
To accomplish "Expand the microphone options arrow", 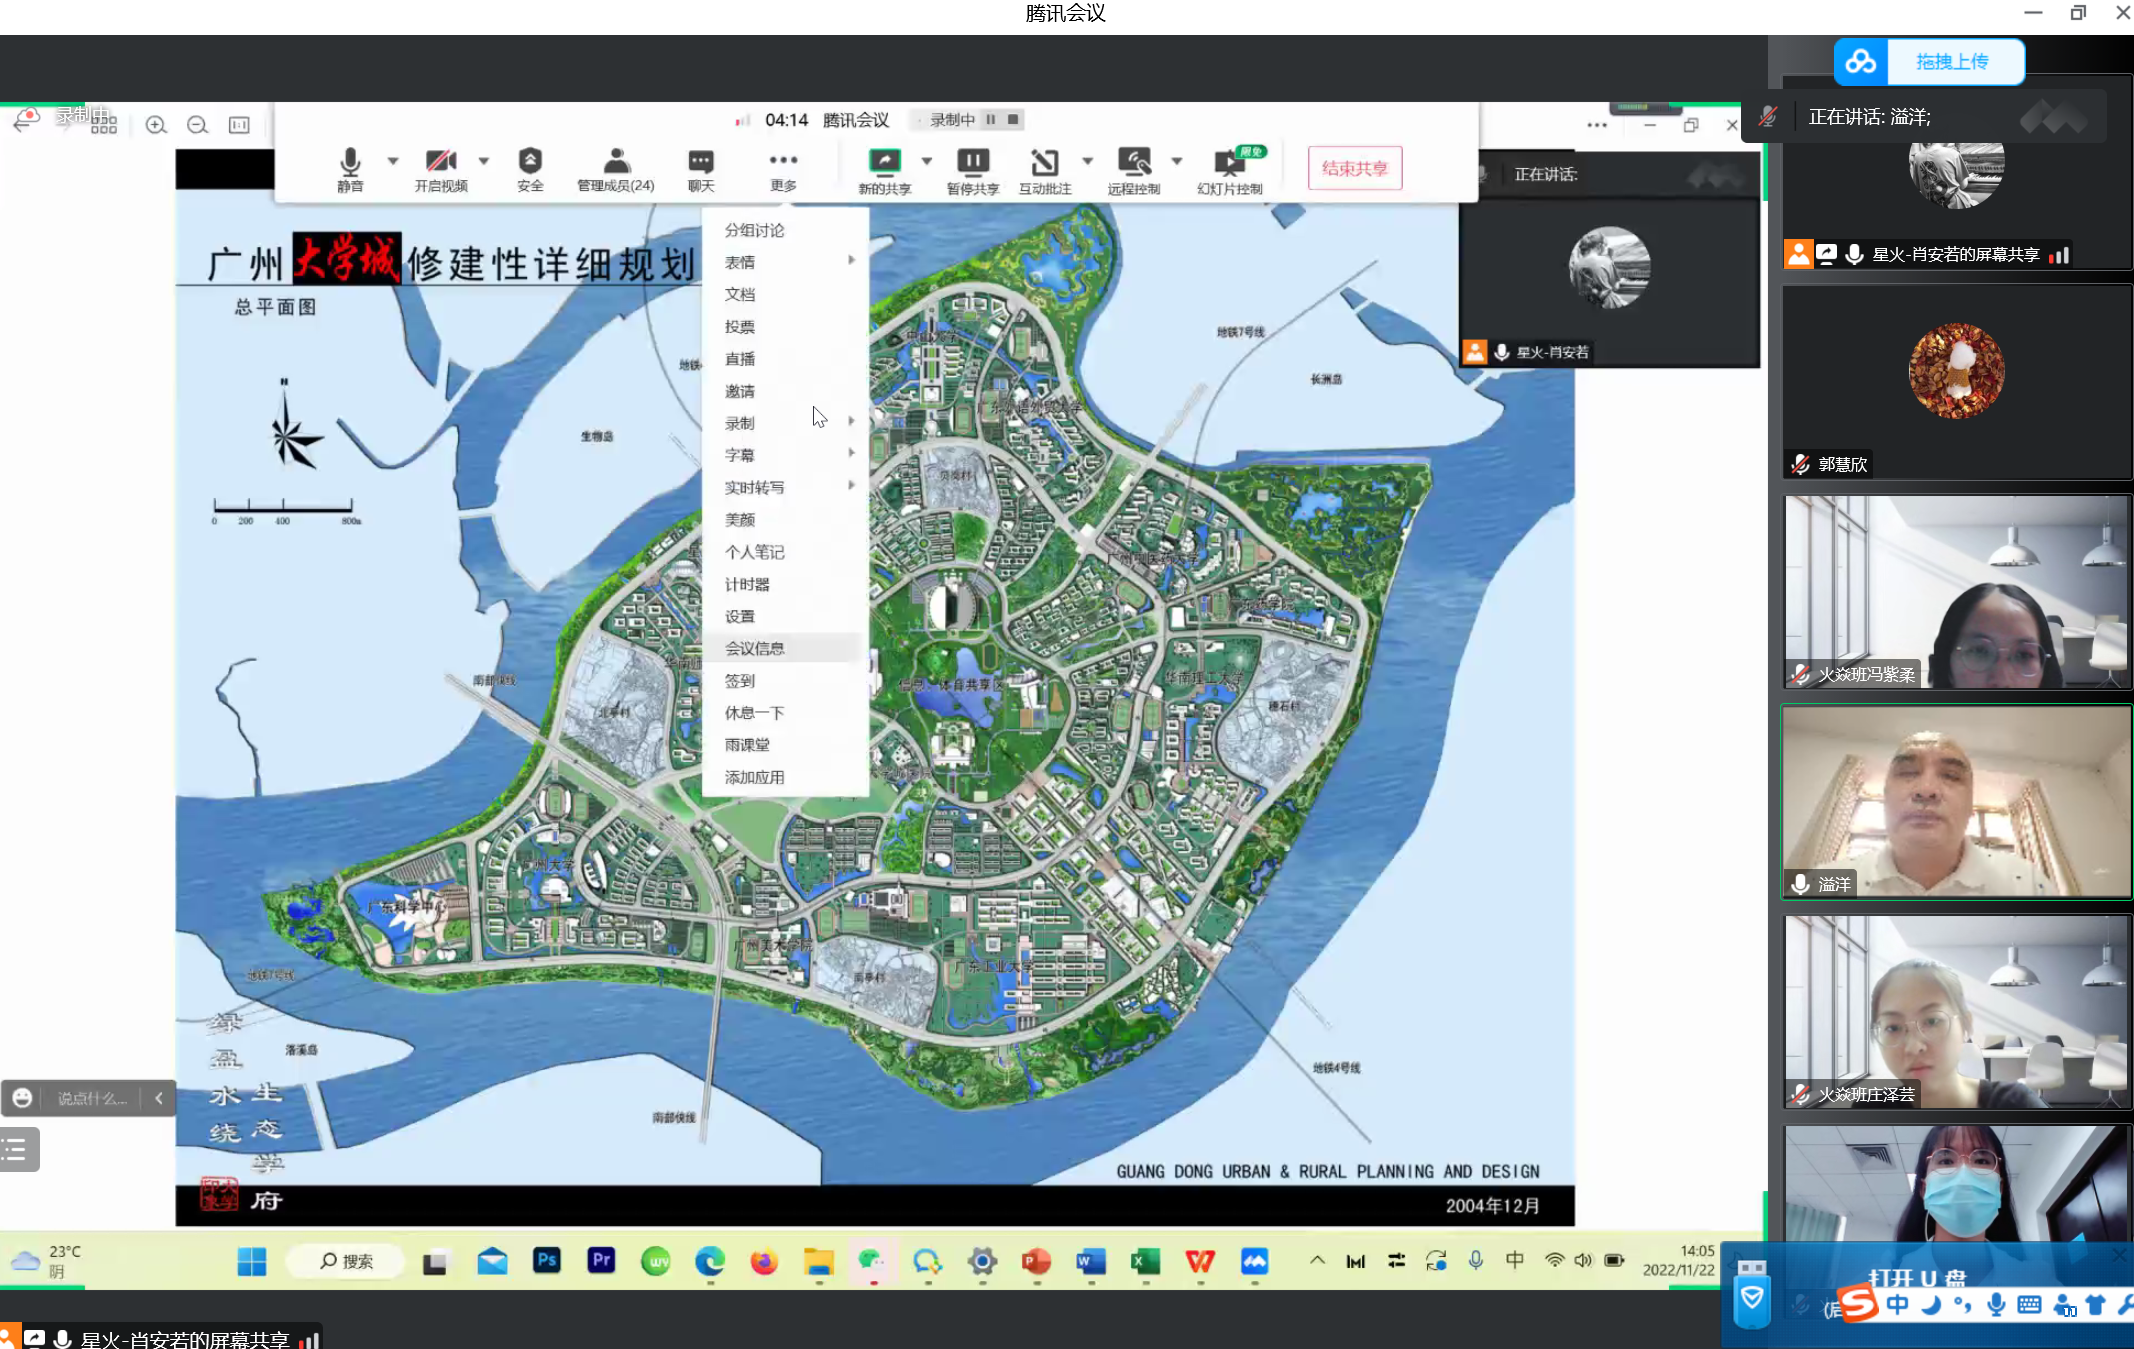I will (x=393, y=160).
